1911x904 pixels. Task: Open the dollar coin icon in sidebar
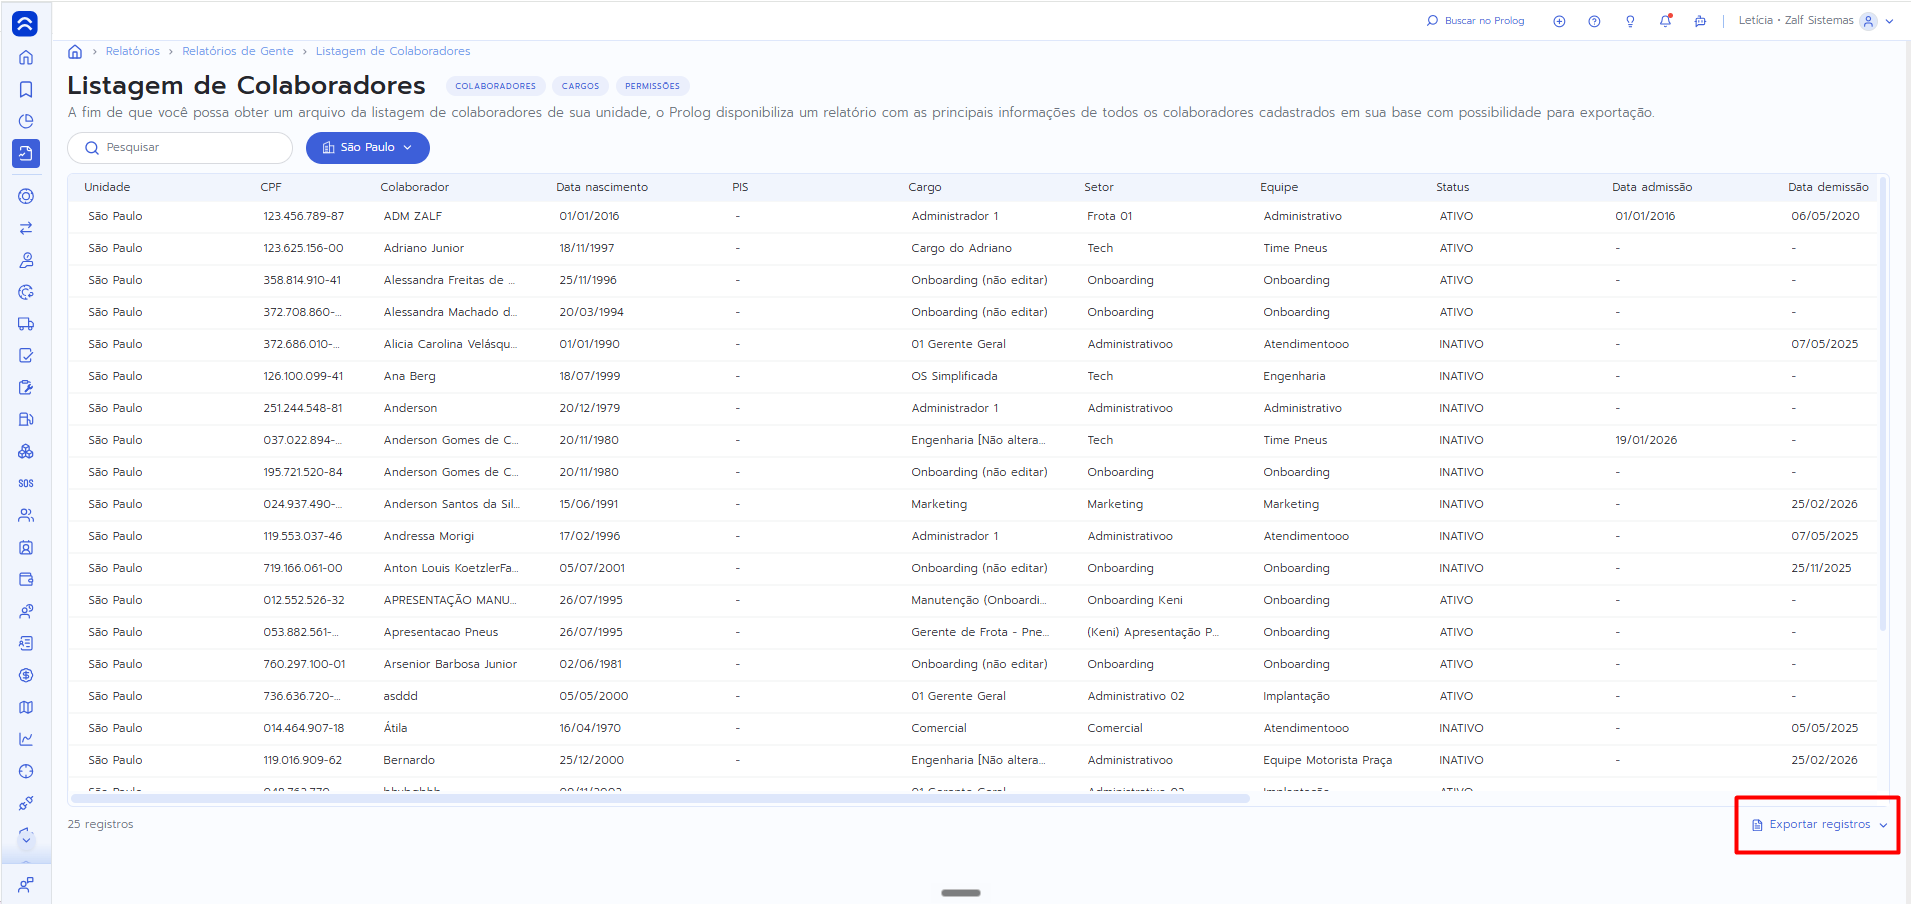coord(26,676)
